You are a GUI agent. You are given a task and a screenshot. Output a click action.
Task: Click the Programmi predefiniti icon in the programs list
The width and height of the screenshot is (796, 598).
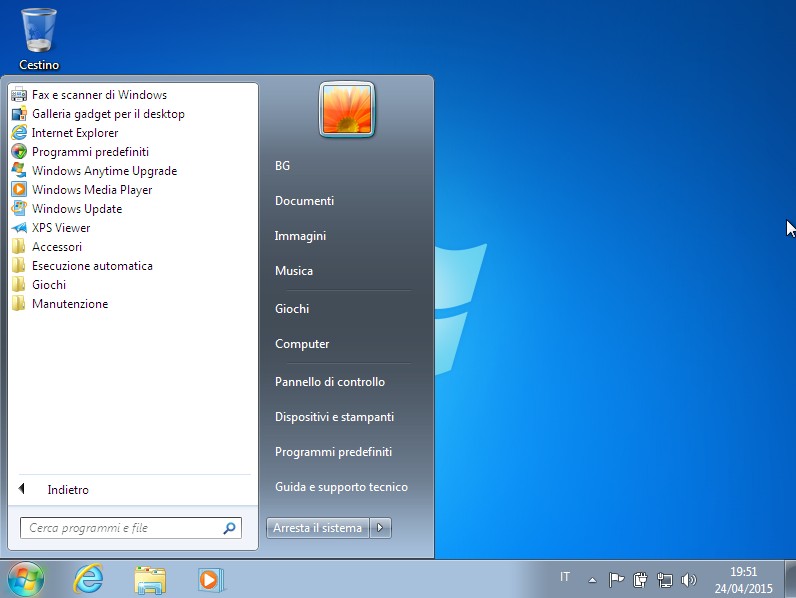tap(19, 152)
